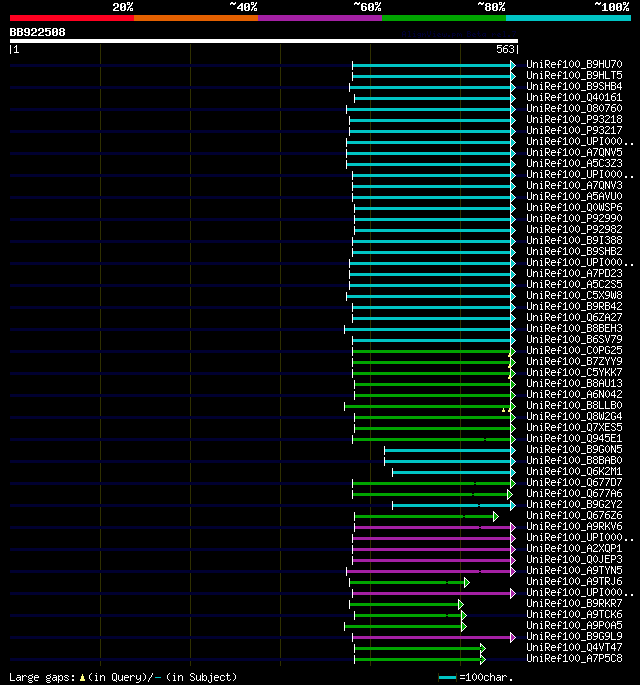
Task: Click the UniRef100_B8BAB0 label
Action: (x=574, y=460)
